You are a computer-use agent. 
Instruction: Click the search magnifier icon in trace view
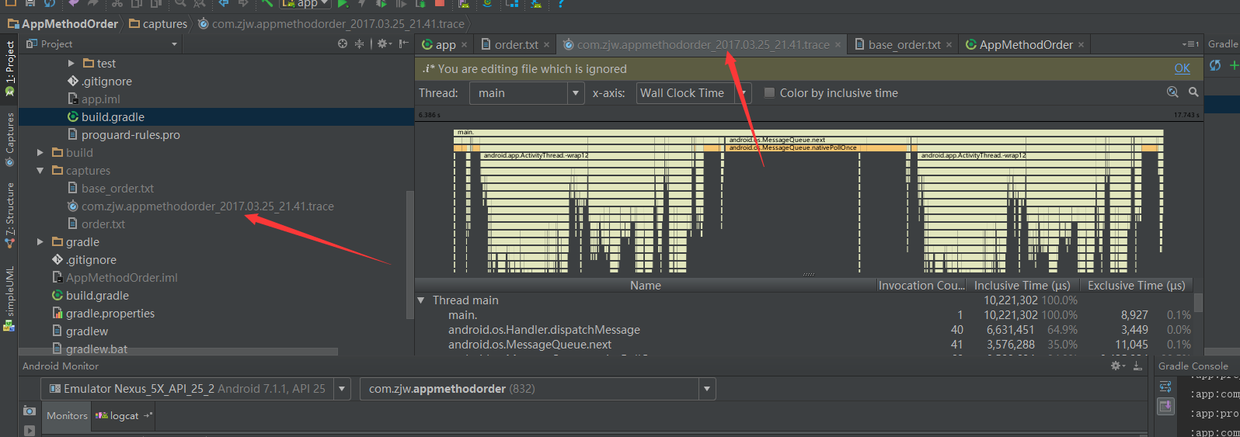1193,92
